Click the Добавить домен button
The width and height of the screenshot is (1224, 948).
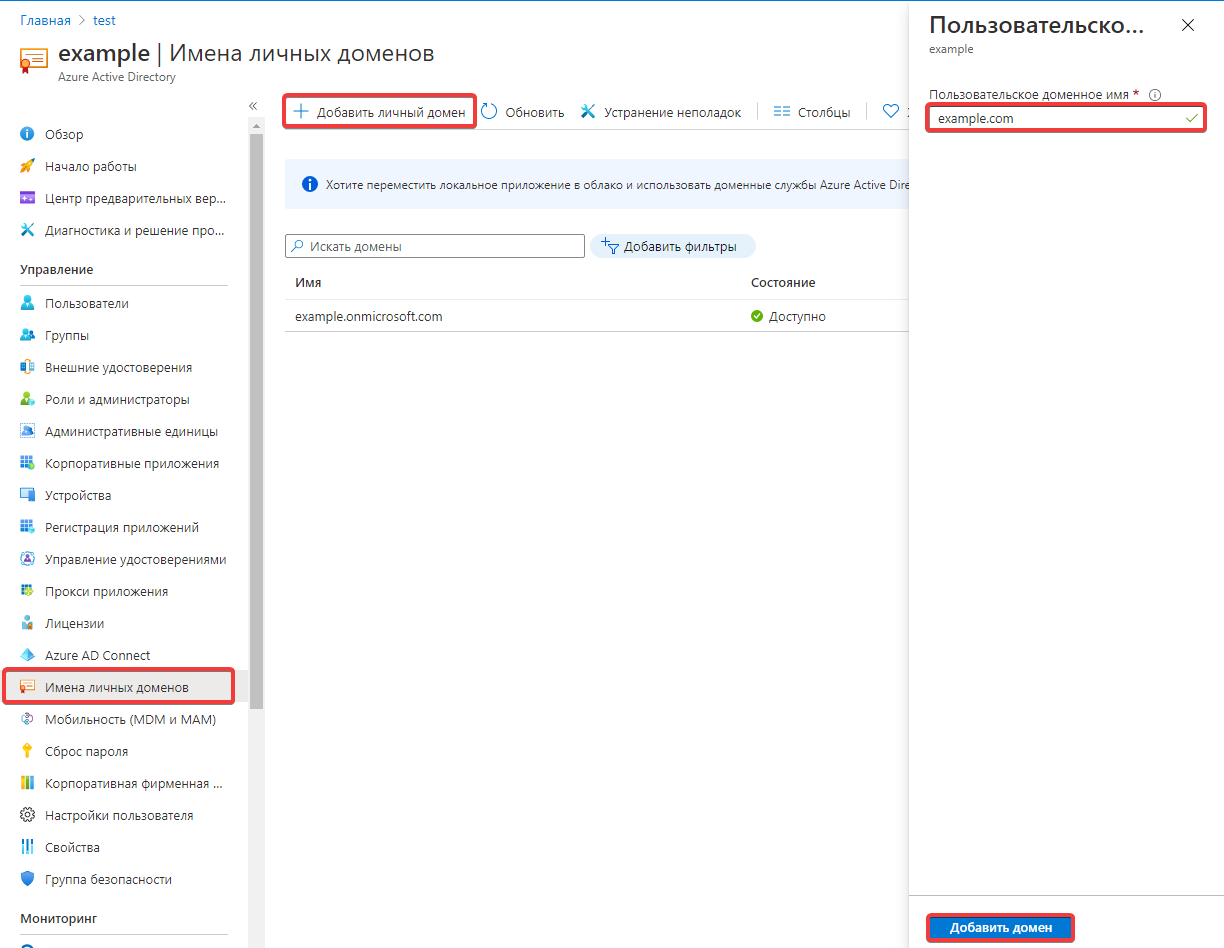pos(1000,927)
